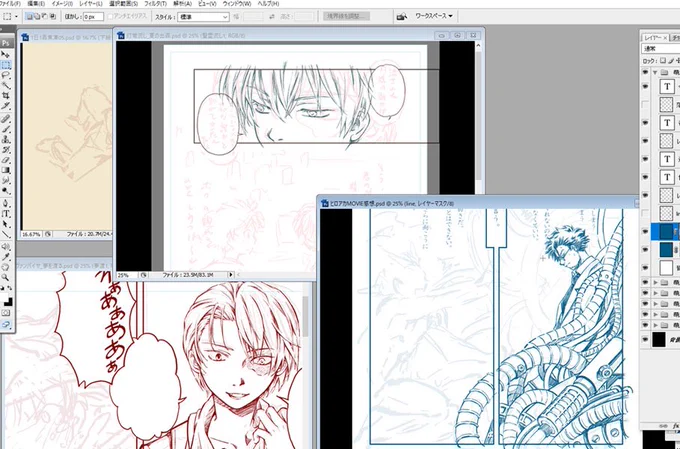Select the Lasso tool
The width and height of the screenshot is (680, 449).
pos(6,75)
